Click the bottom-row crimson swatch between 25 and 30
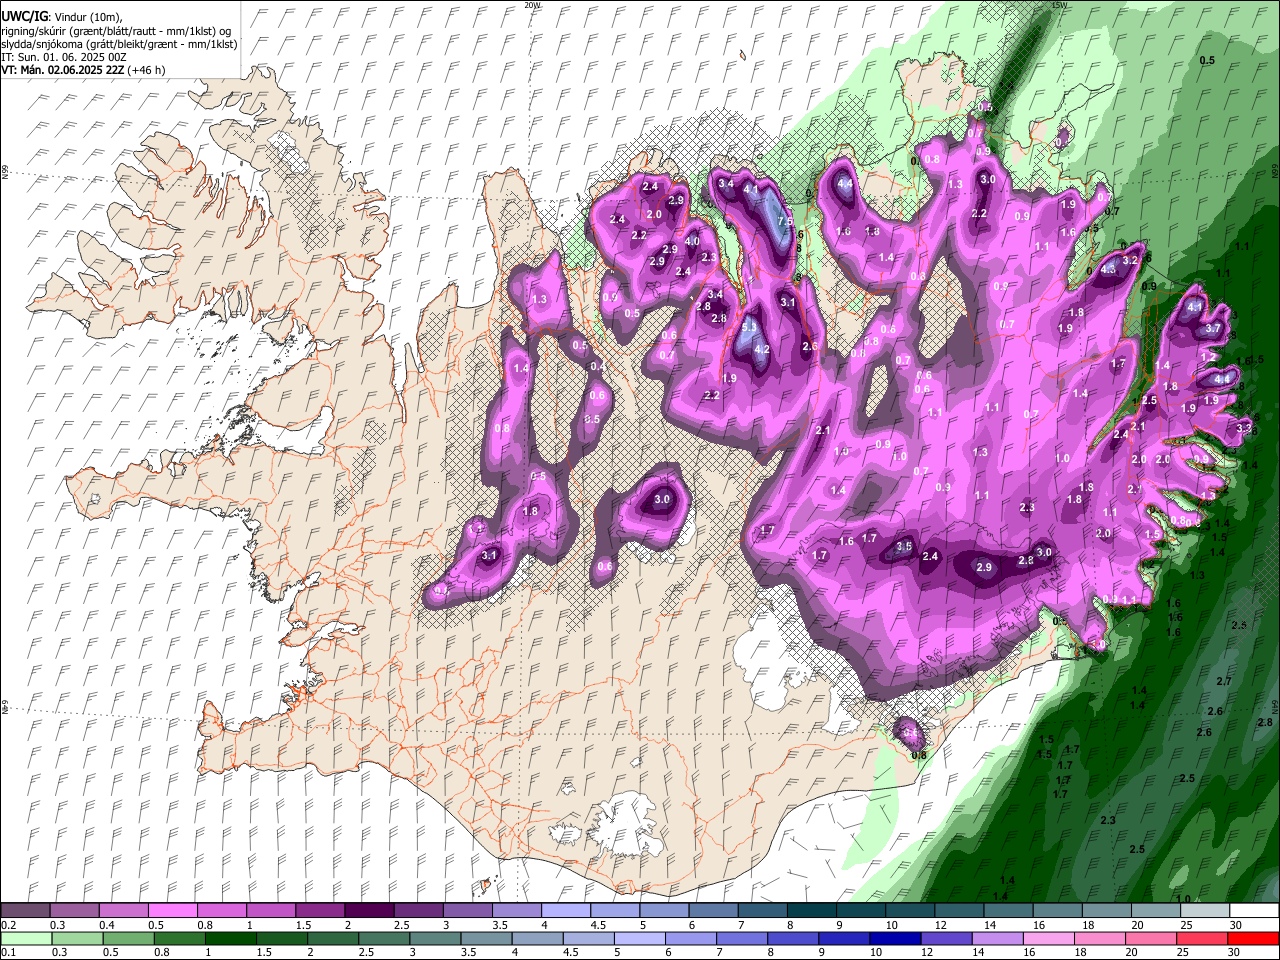This screenshot has height=960, width=1280. click(x=1202, y=938)
